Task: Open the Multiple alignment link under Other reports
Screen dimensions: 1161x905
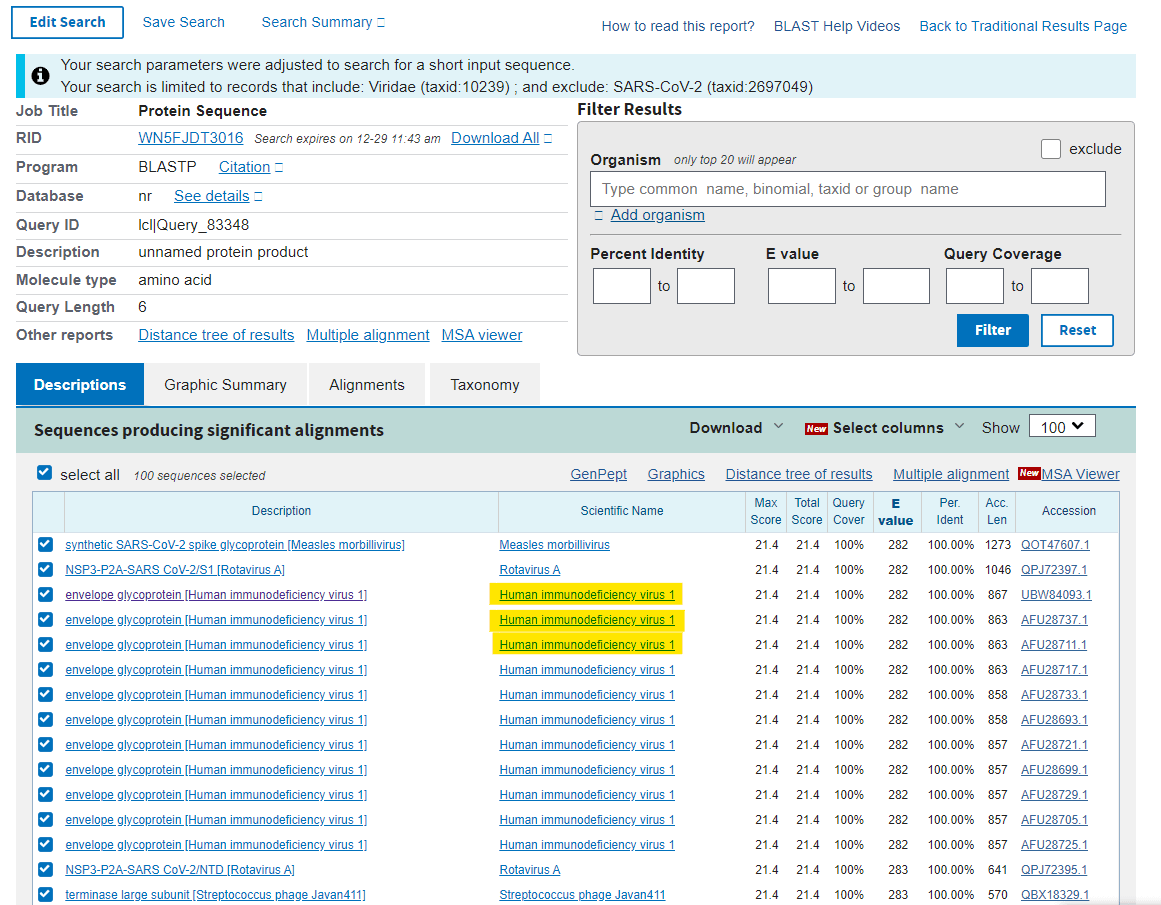Action: point(368,335)
